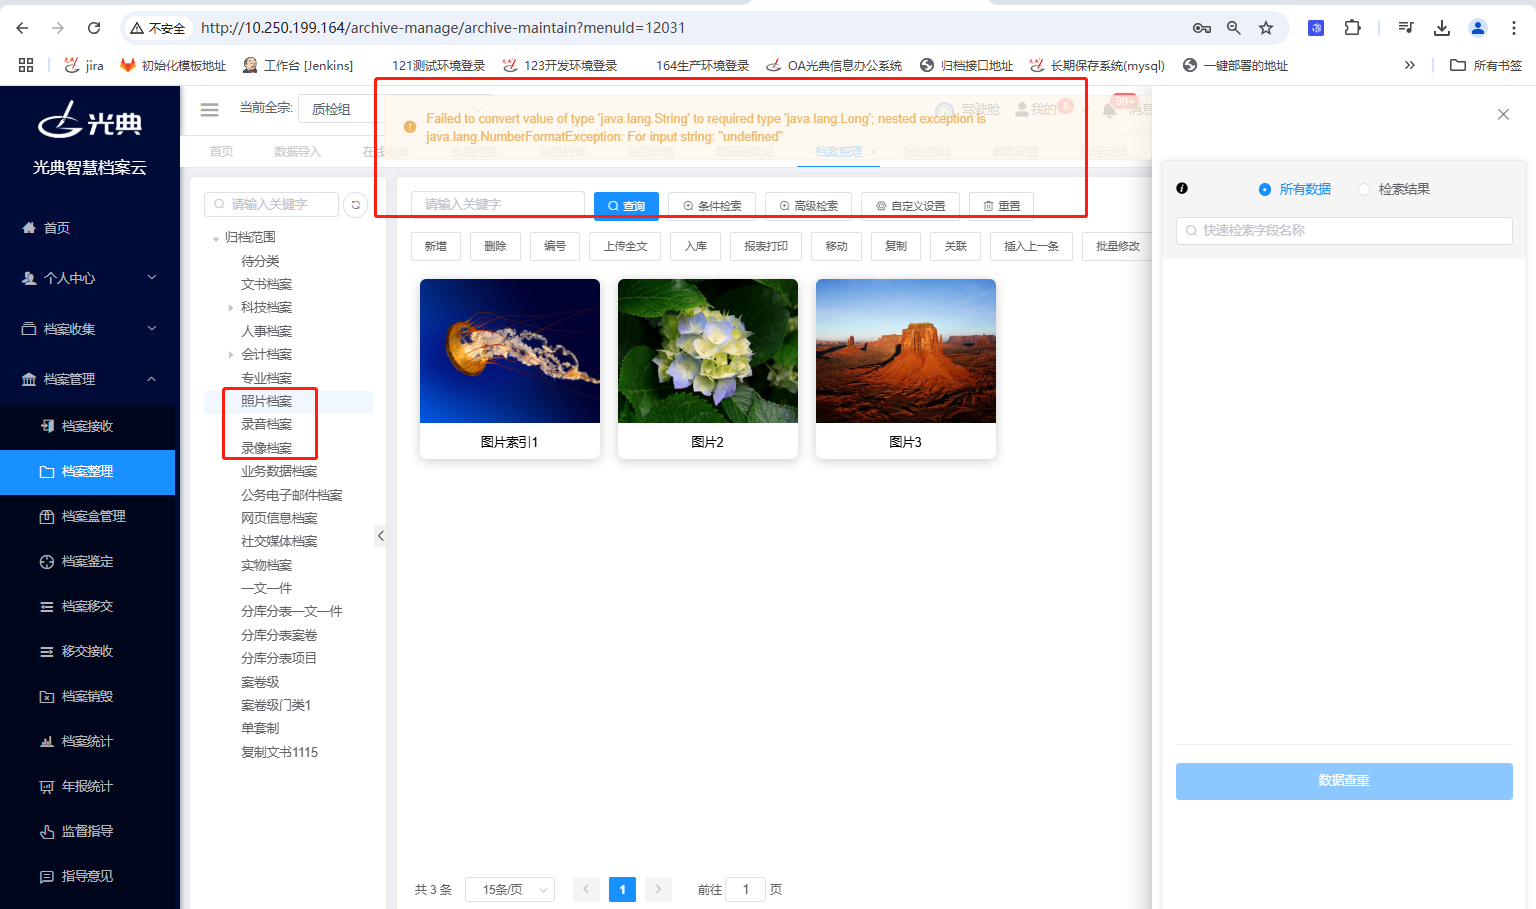
Task: Open the 当前全宗 质检组 dropdown
Action: coord(396,109)
